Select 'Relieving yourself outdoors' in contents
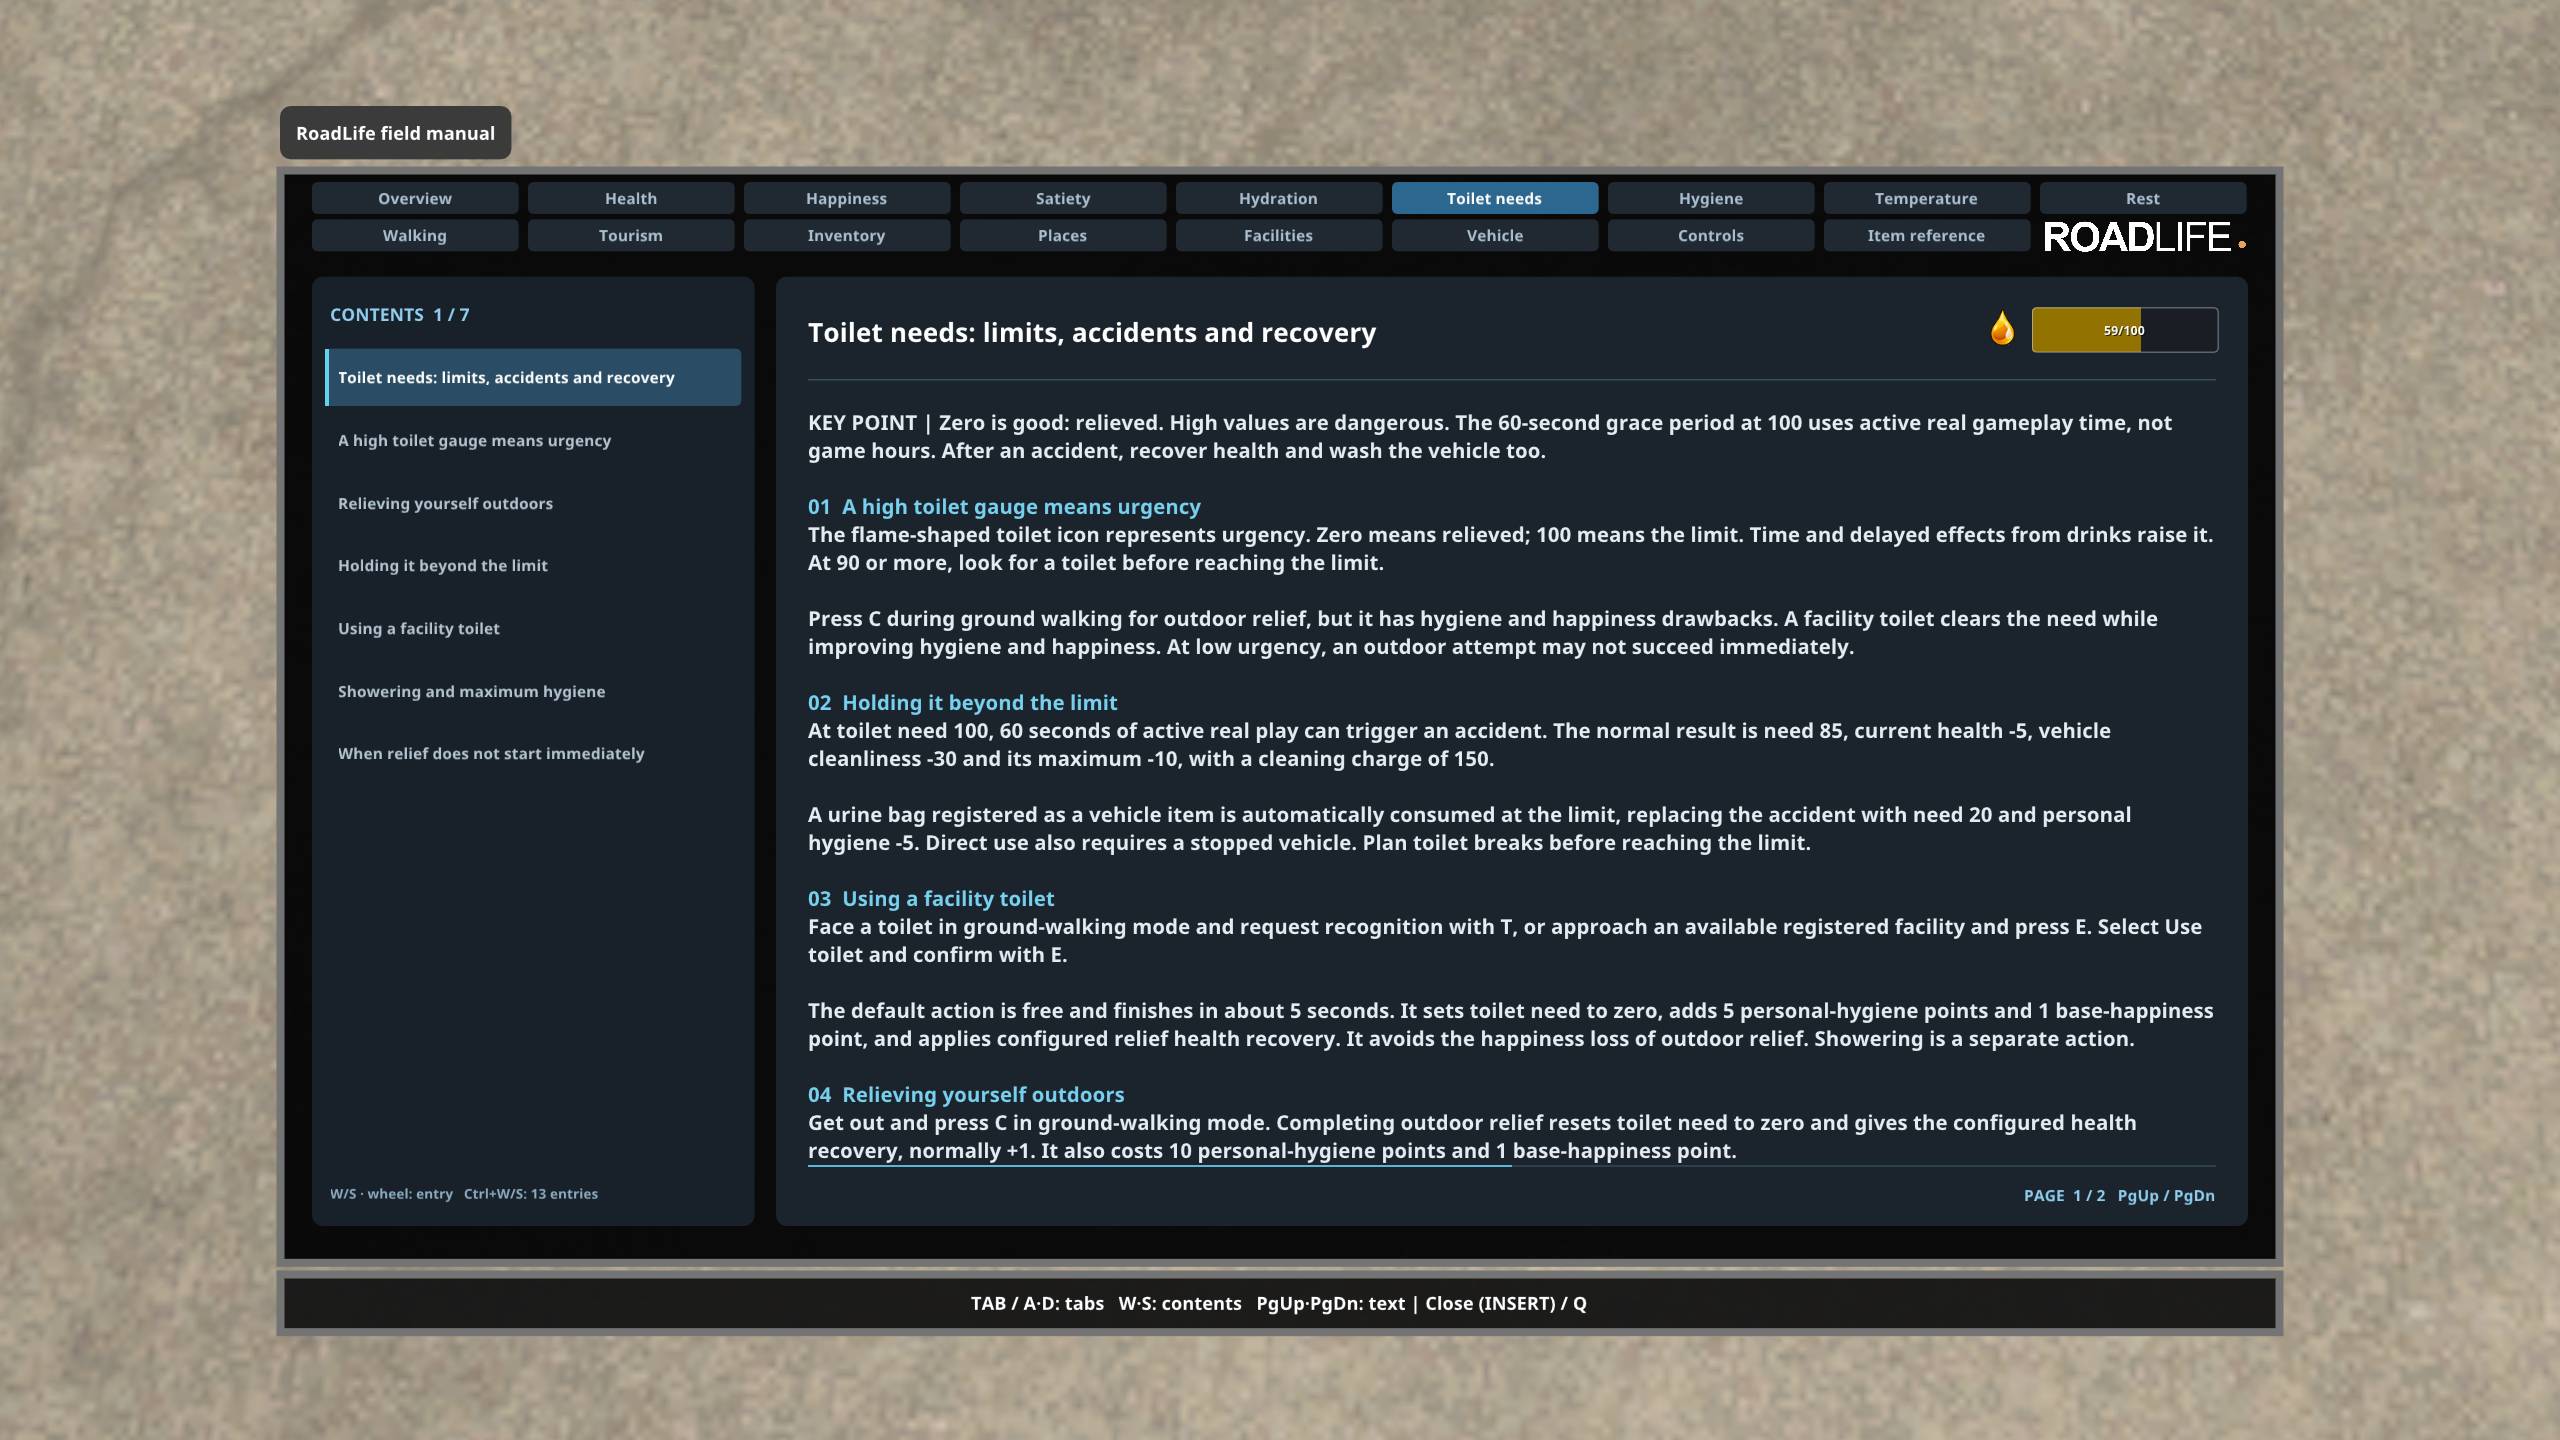Screen dimensions: 2560x1440 533,503
